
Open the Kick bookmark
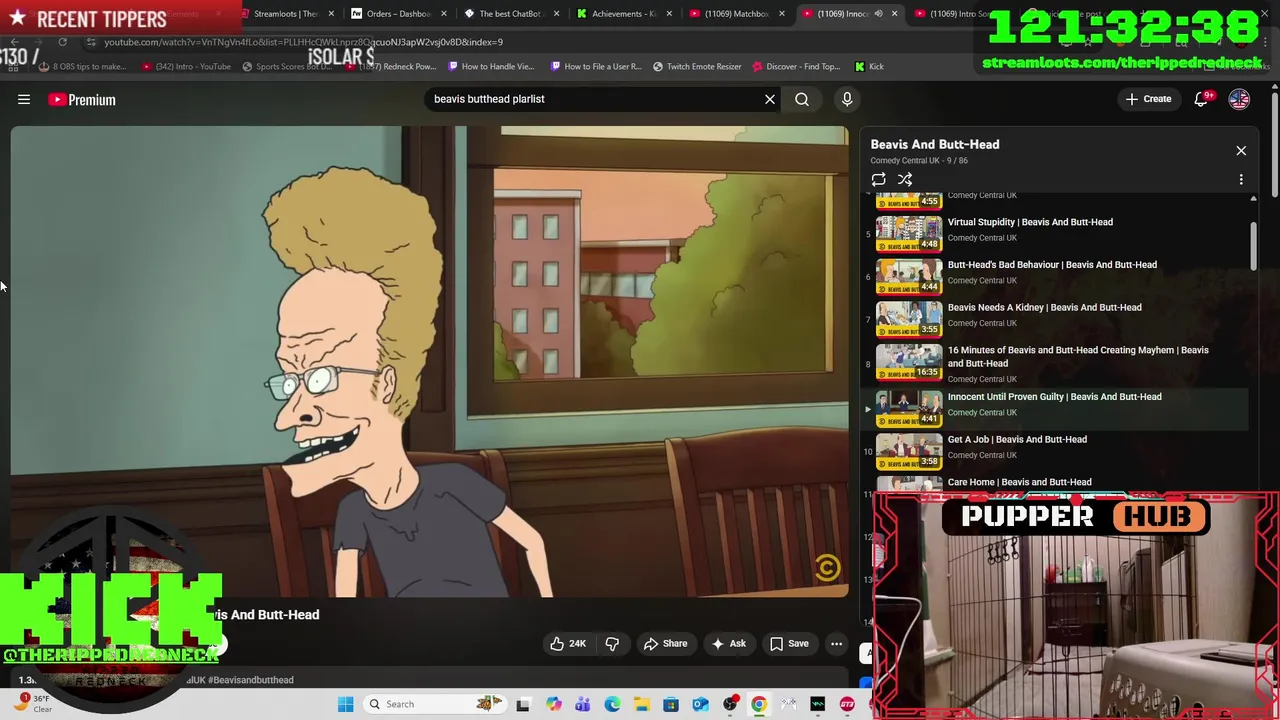click(x=869, y=67)
